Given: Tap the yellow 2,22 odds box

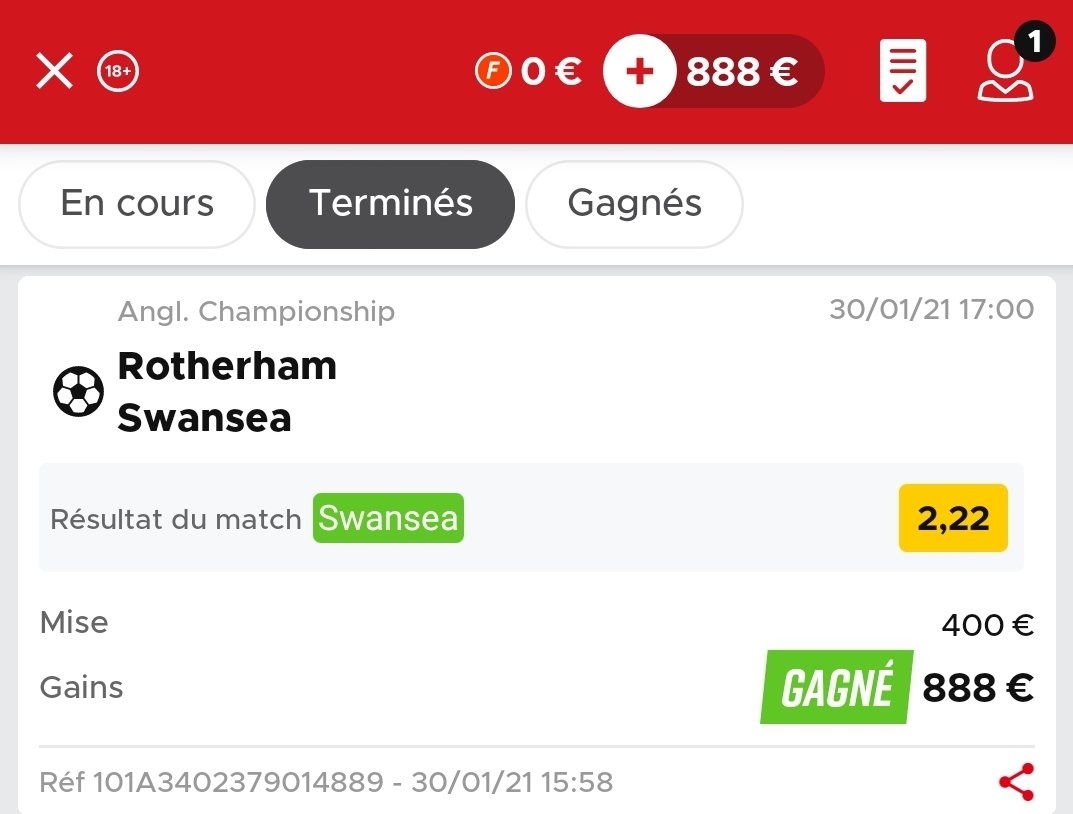Looking at the screenshot, I should coord(953,518).
